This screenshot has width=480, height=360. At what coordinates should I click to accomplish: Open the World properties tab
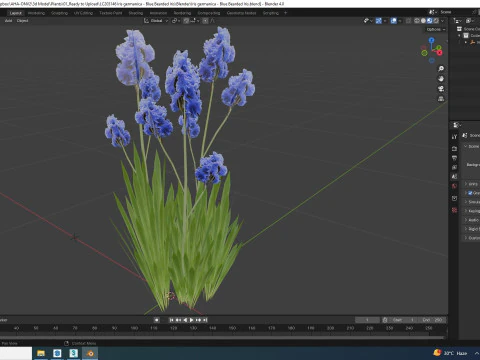(x=454, y=186)
